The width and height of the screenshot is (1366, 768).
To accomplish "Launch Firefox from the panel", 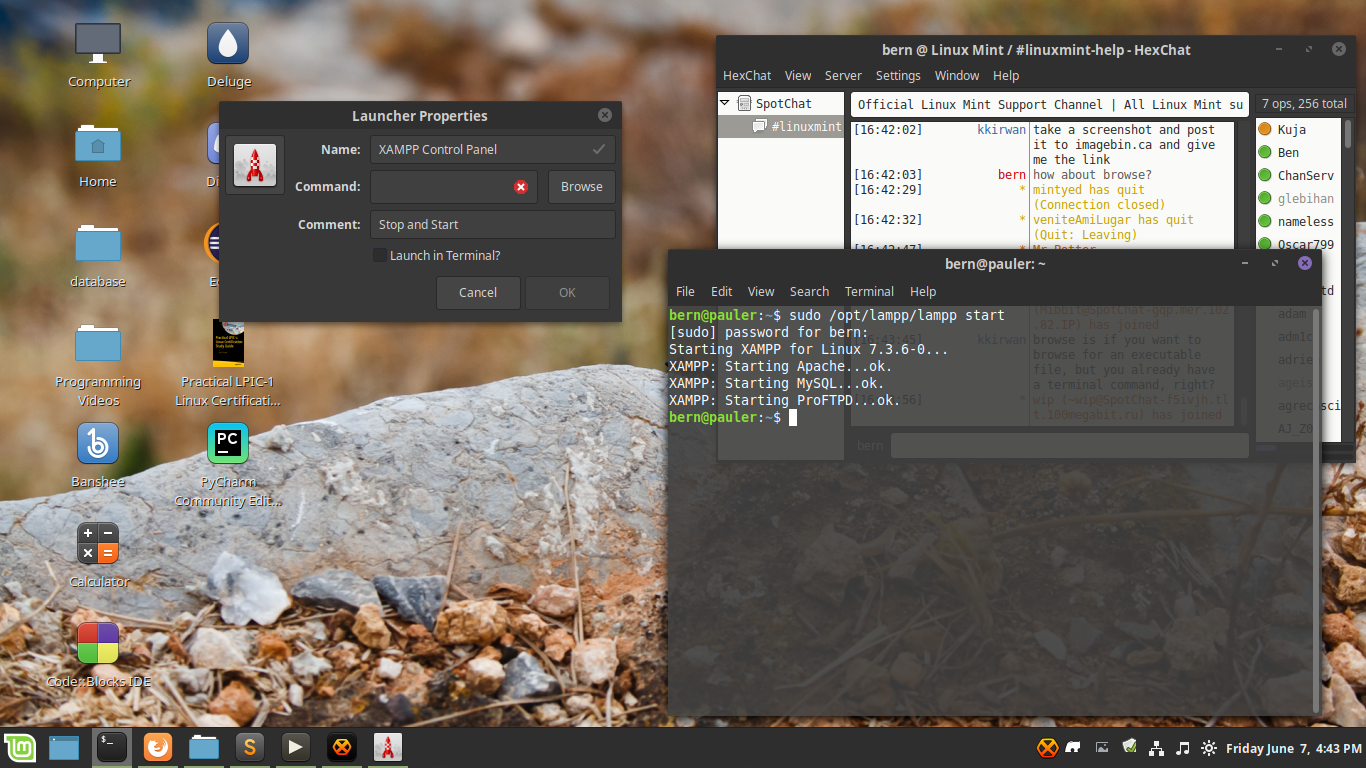I will coord(157,747).
